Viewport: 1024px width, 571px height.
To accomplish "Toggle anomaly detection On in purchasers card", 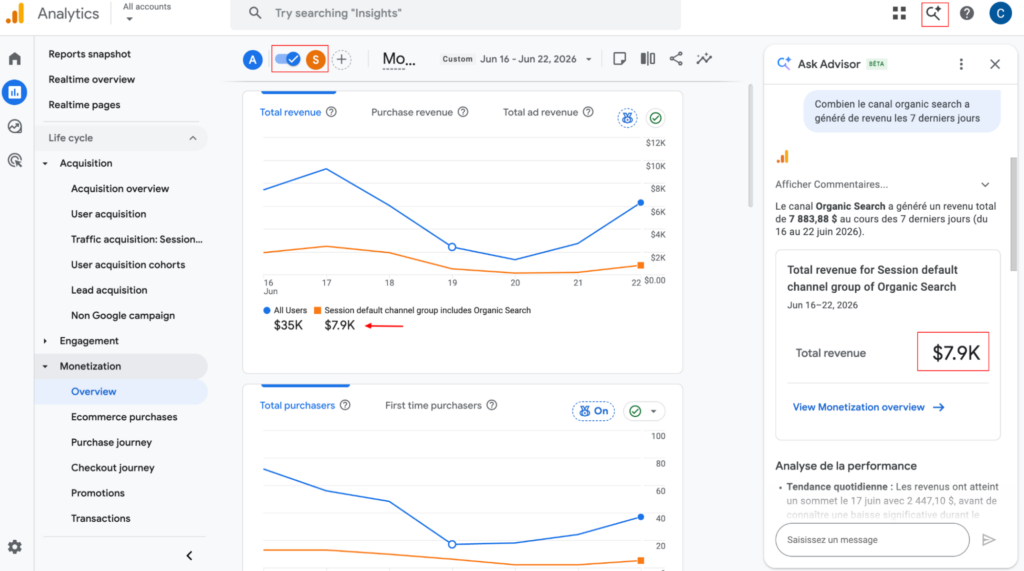I will click(593, 411).
